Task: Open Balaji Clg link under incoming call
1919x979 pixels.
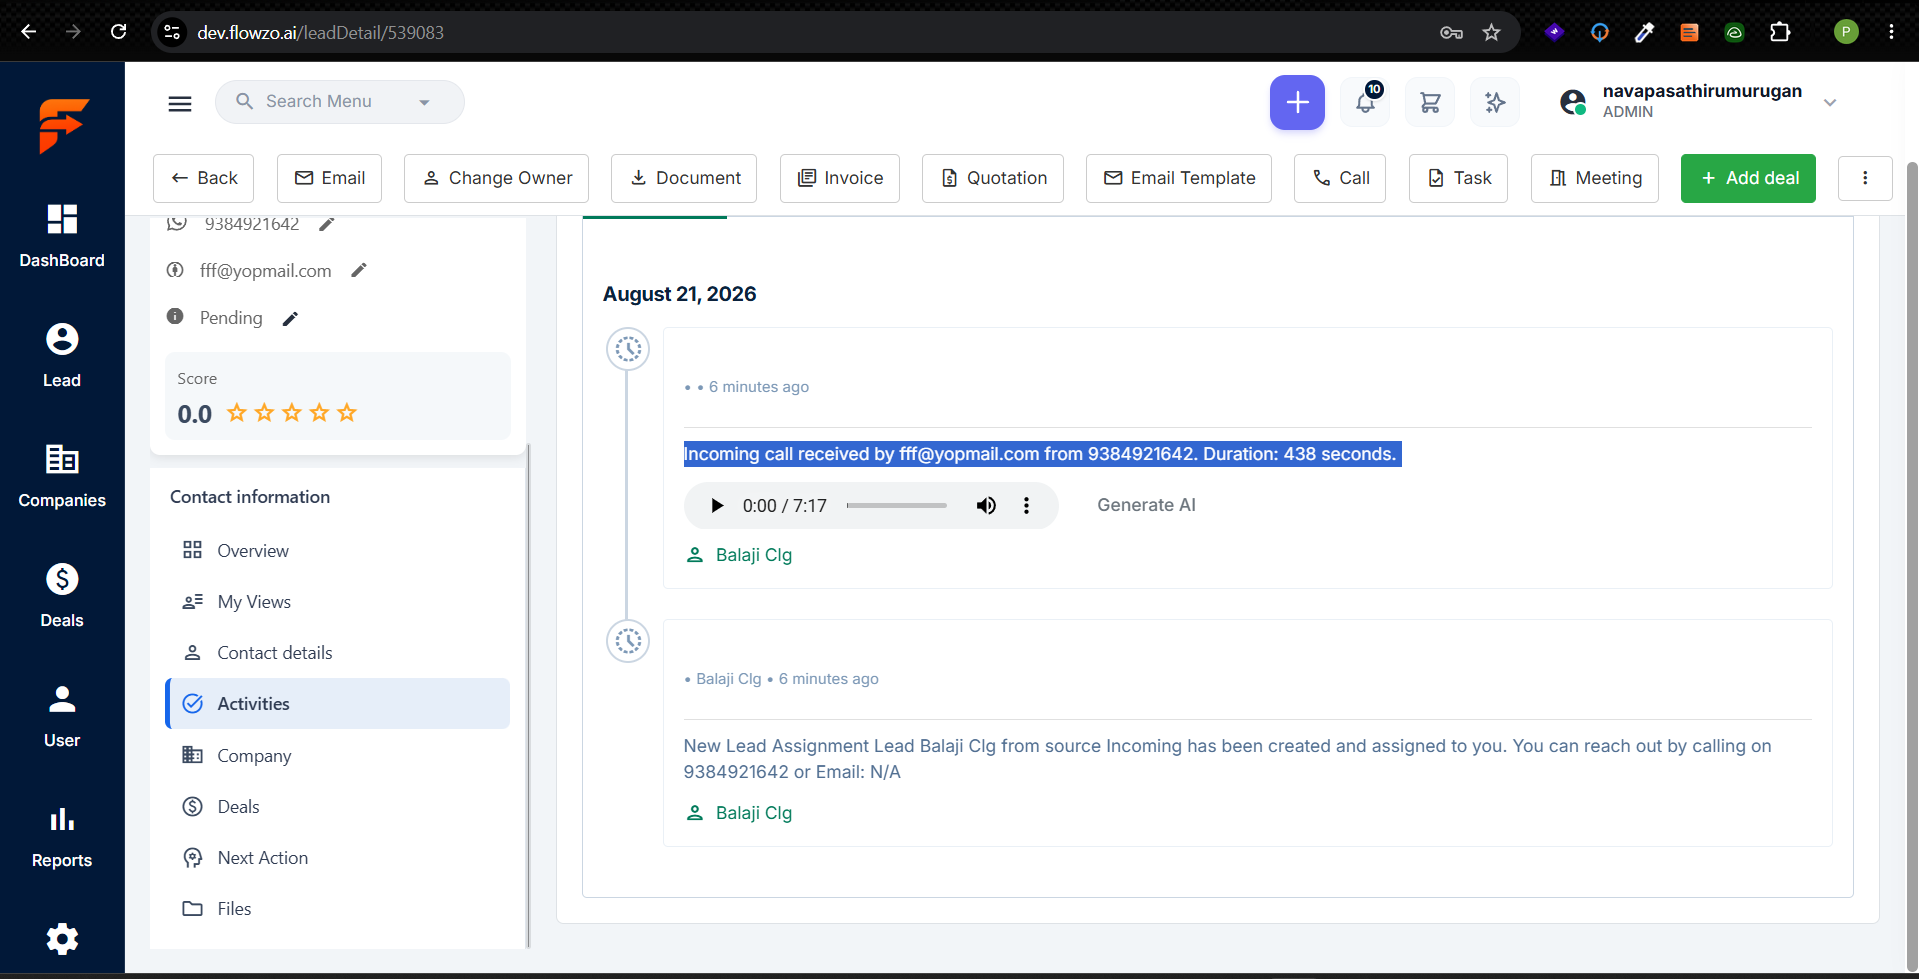Action: (754, 555)
